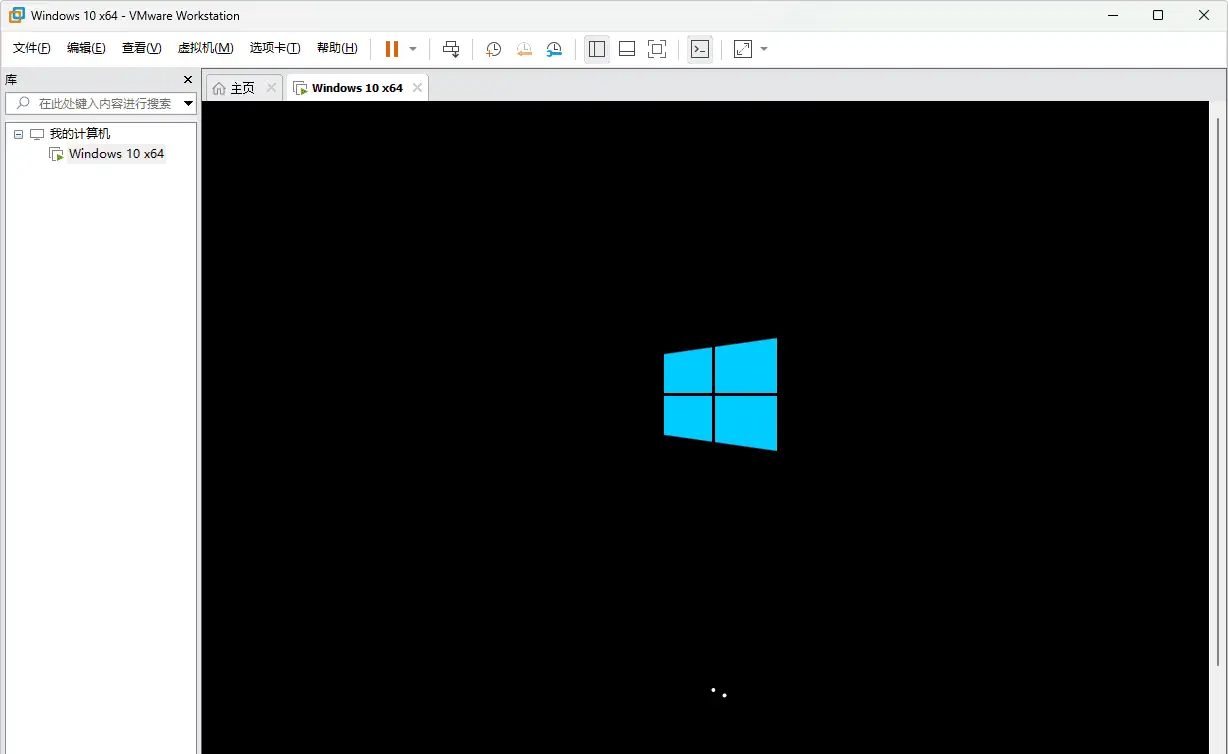Open the 查看(V) menu
Screen dimensions: 1228x754
pyautogui.click(x=141, y=48)
